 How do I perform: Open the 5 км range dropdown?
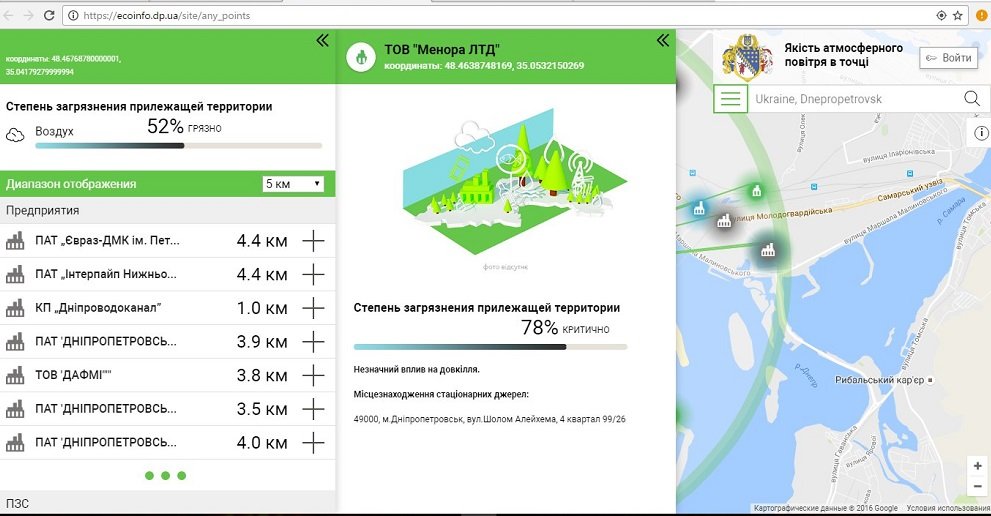coord(293,184)
